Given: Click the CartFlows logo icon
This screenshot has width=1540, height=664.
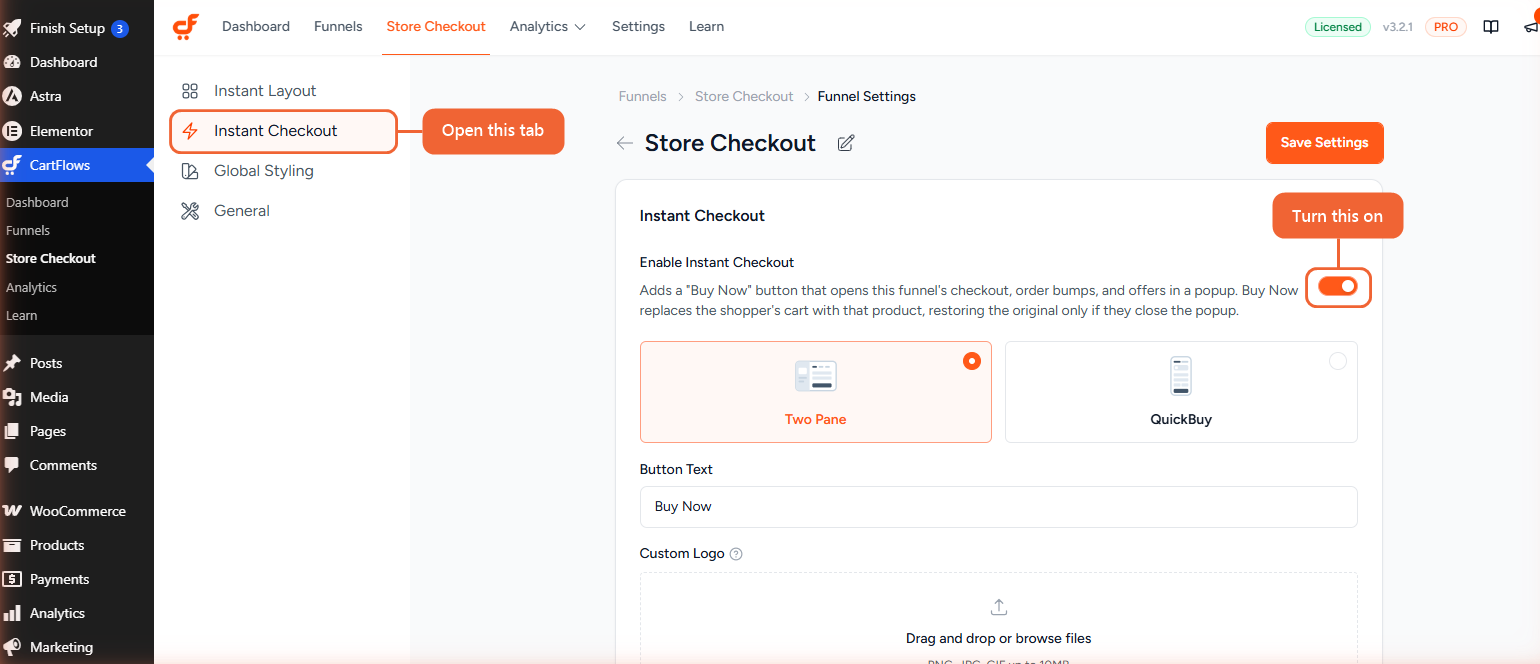Looking at the screenshot, I should tap(186, 27).
